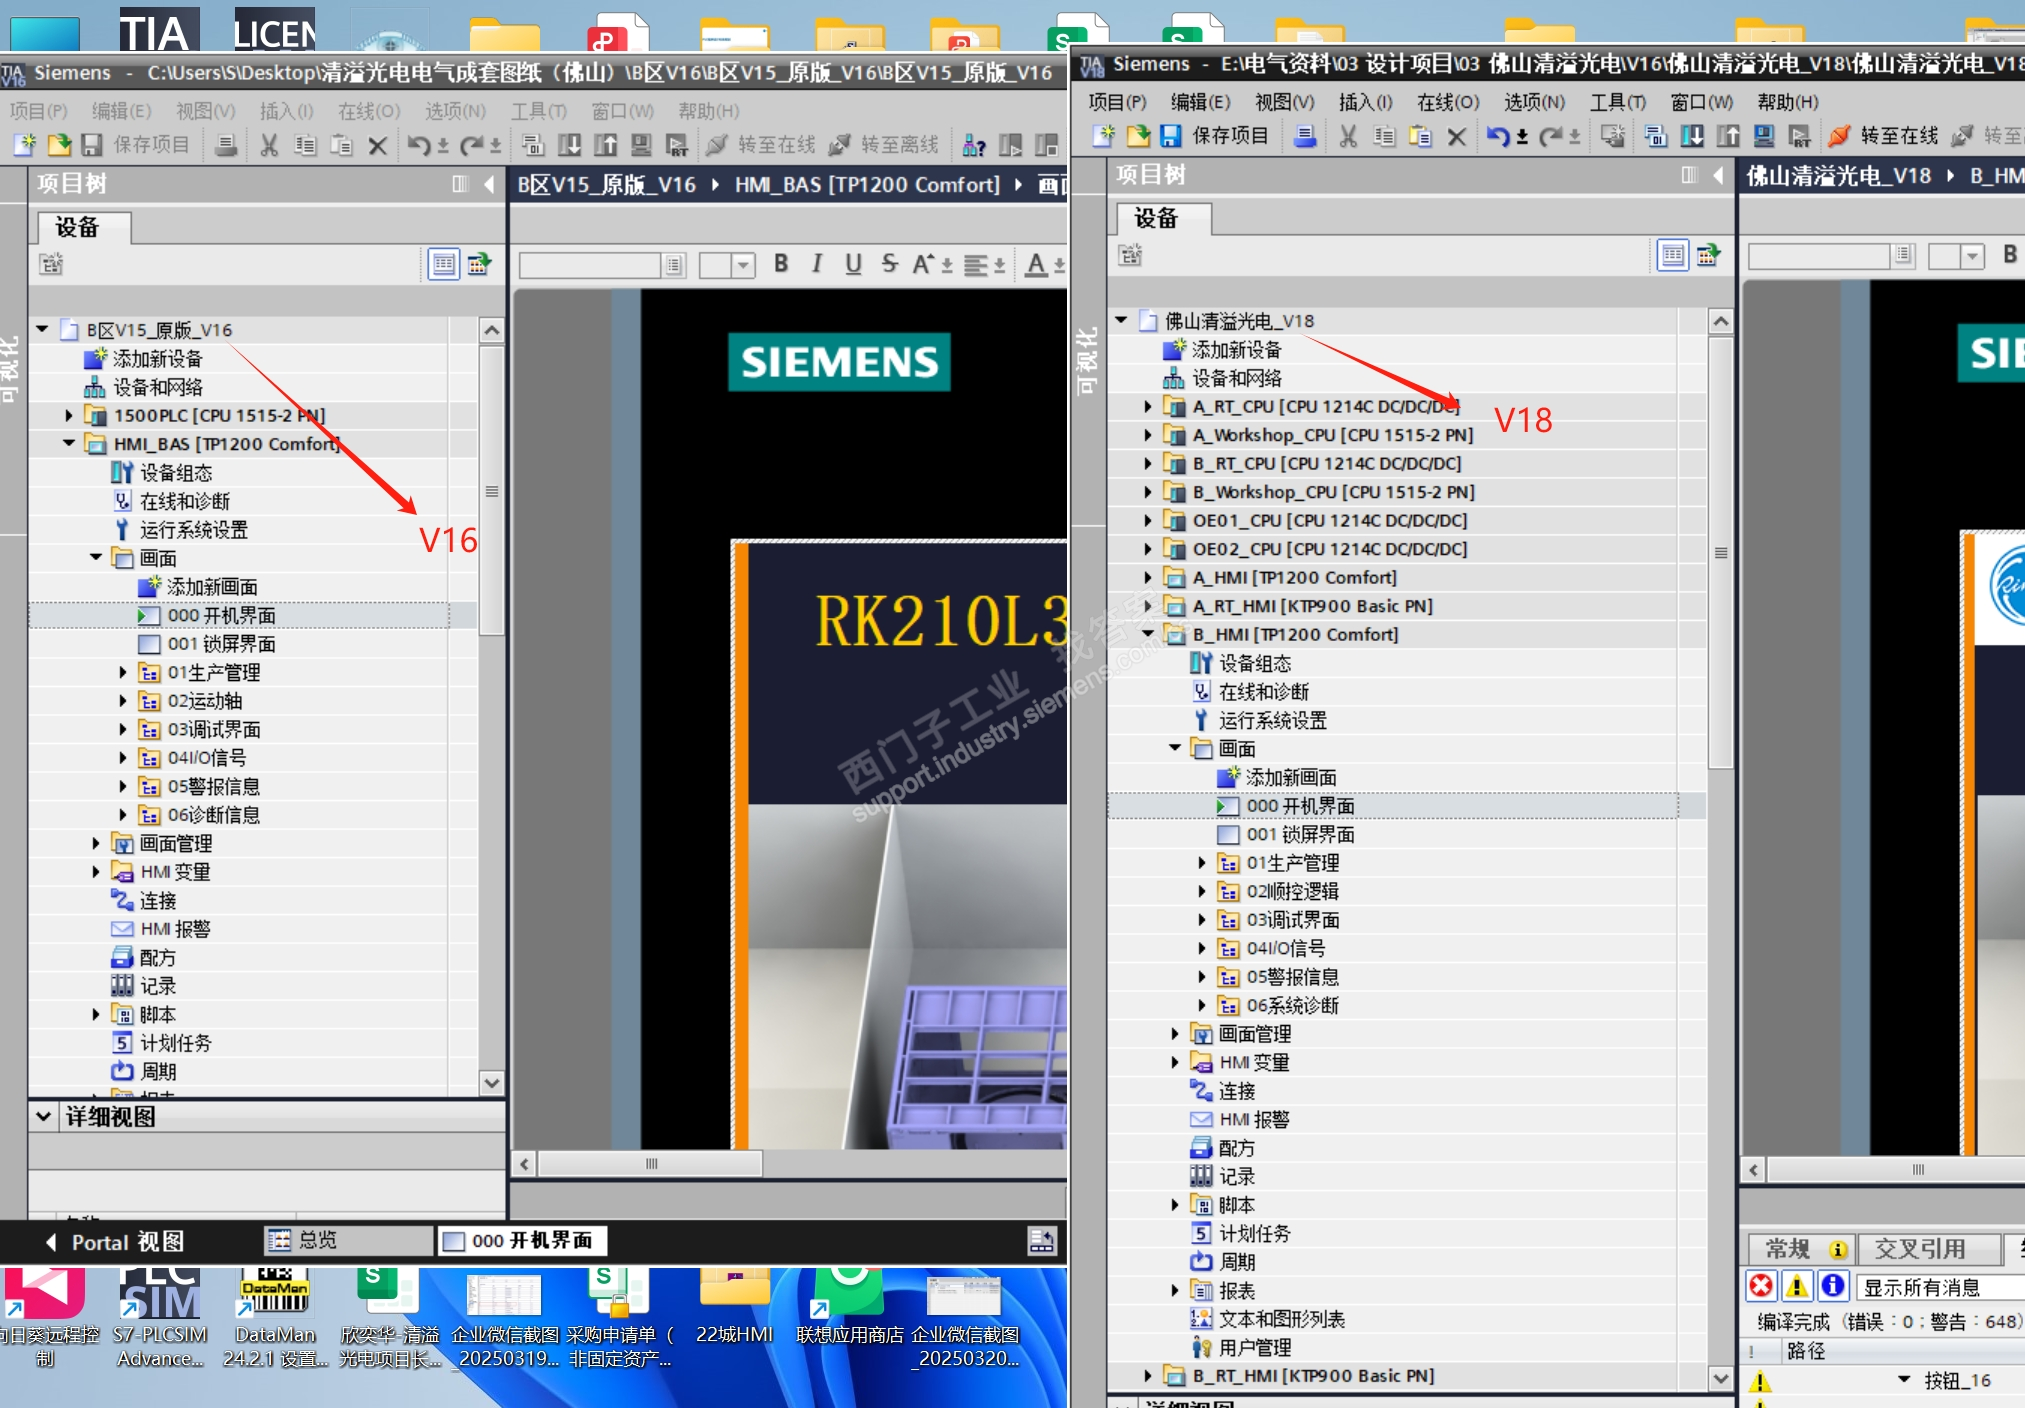Open 001 锁屏界面 screen in V18 tree

(1299, 835)
